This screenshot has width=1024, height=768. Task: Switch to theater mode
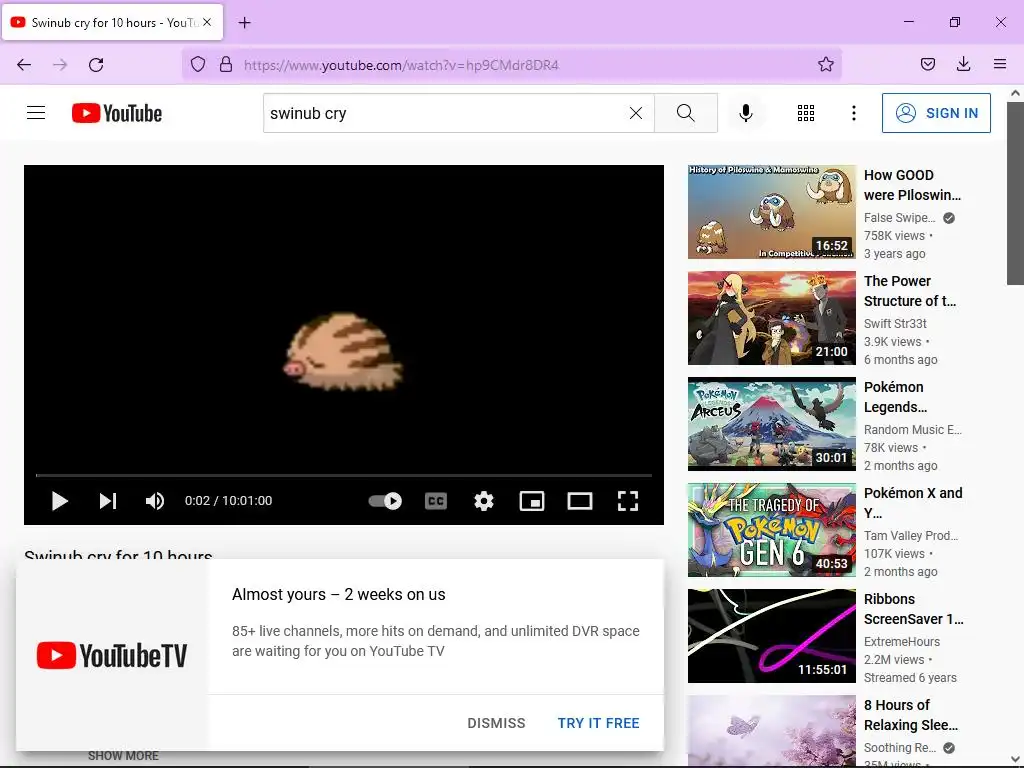pyautogui.click(x=580, y=501)
